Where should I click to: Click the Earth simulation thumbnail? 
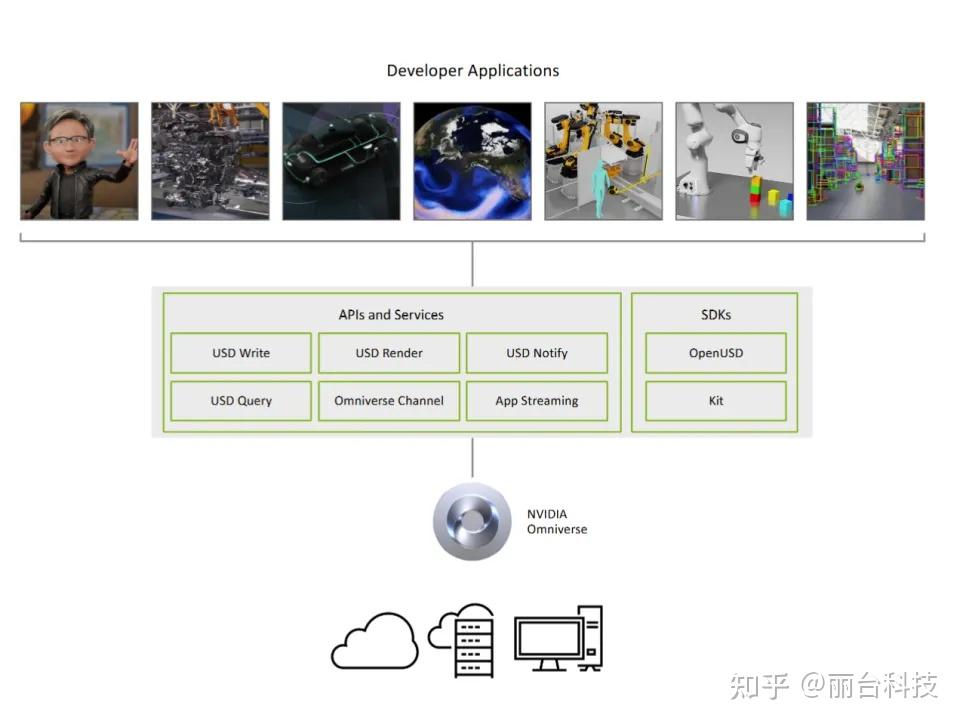(472, 160)
